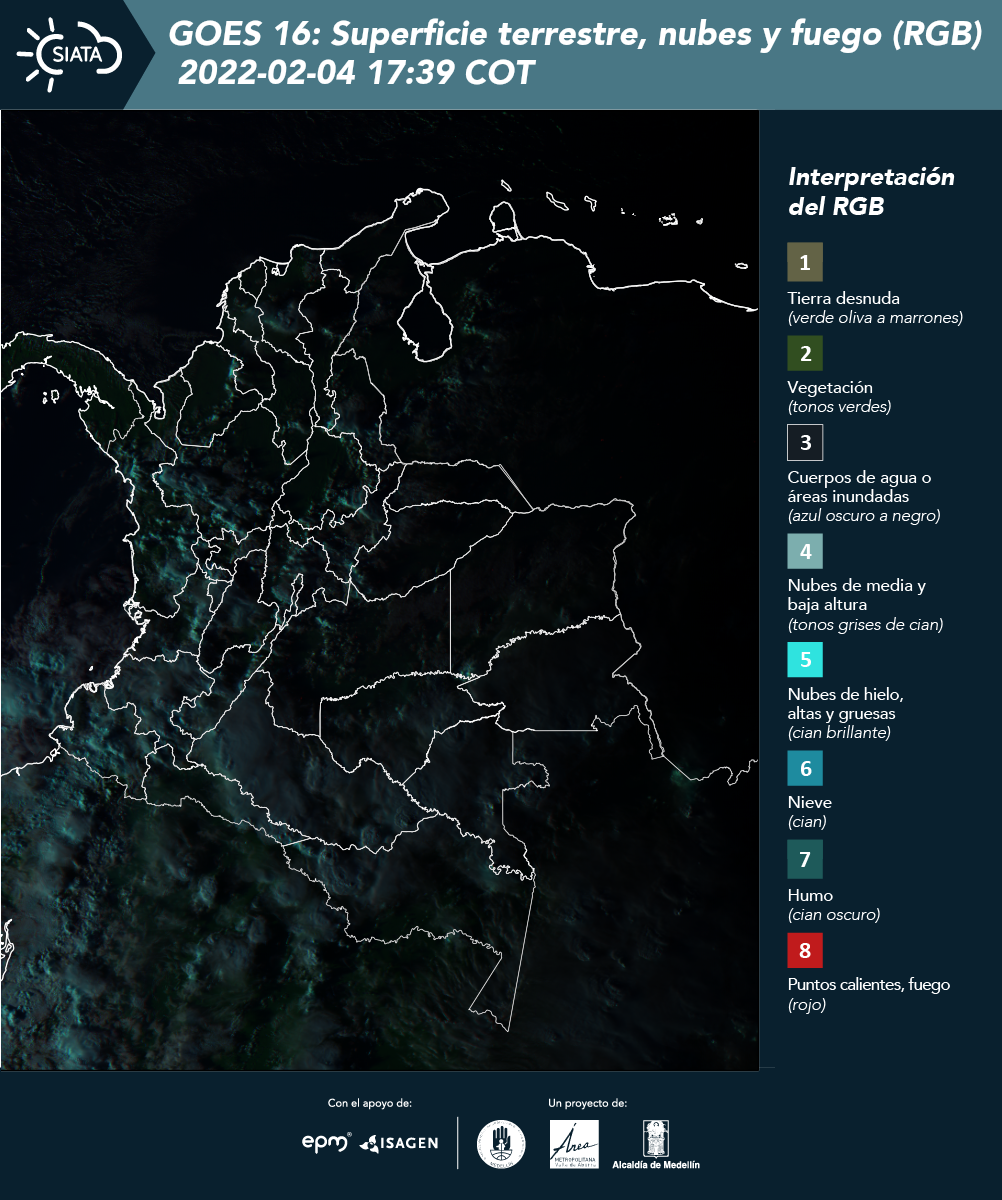Screen dimensions: 1002x1200
Task: Select legend swatch 7 Humo
Action: pos(805,859)
